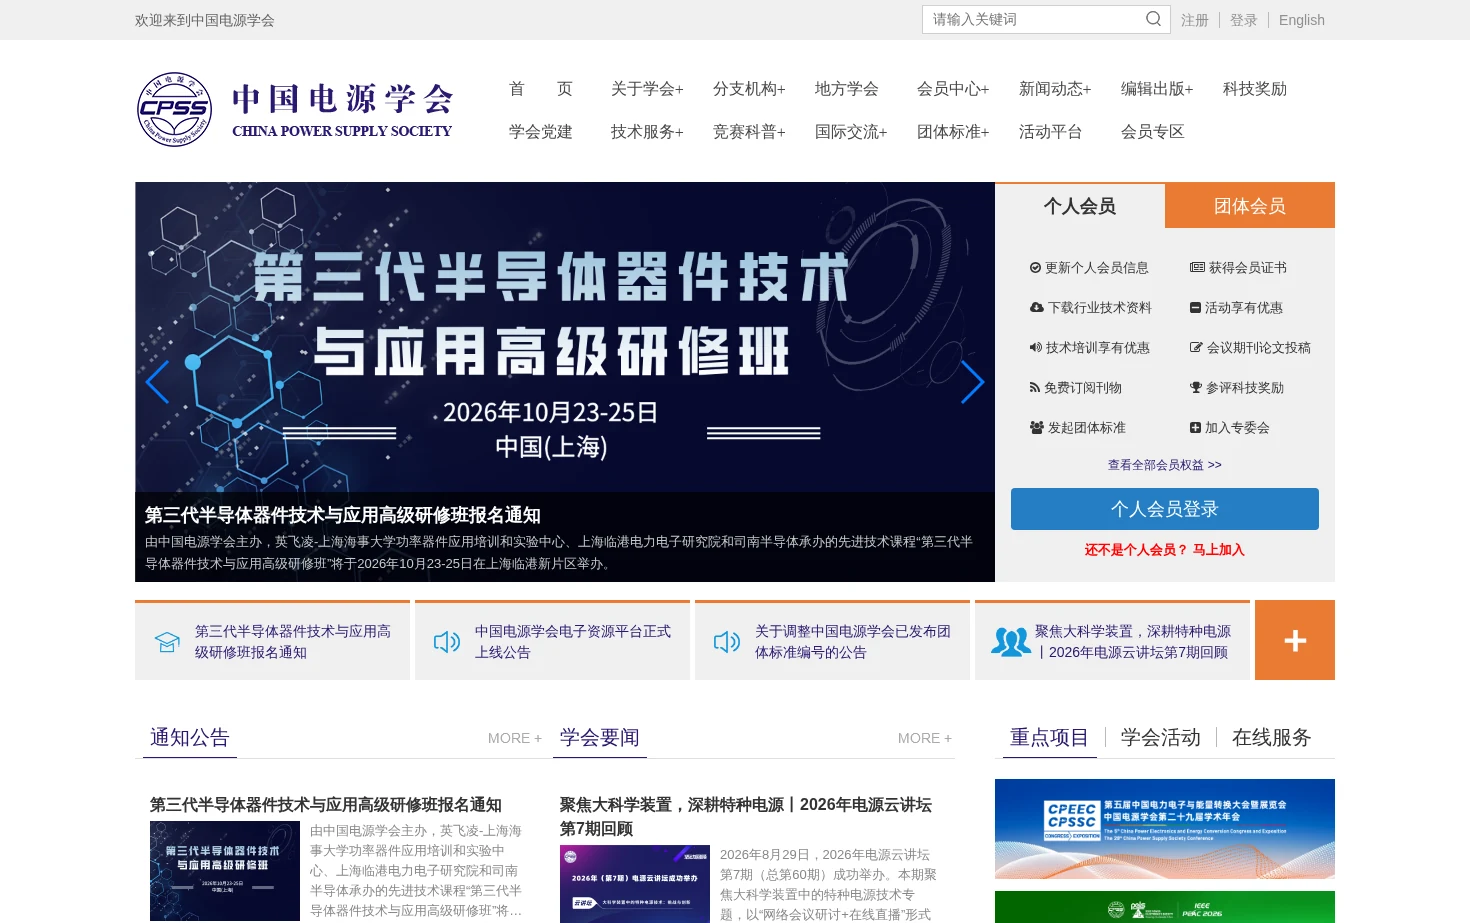Click 还不是个人会员？马上加入 link

(1165, 550)
